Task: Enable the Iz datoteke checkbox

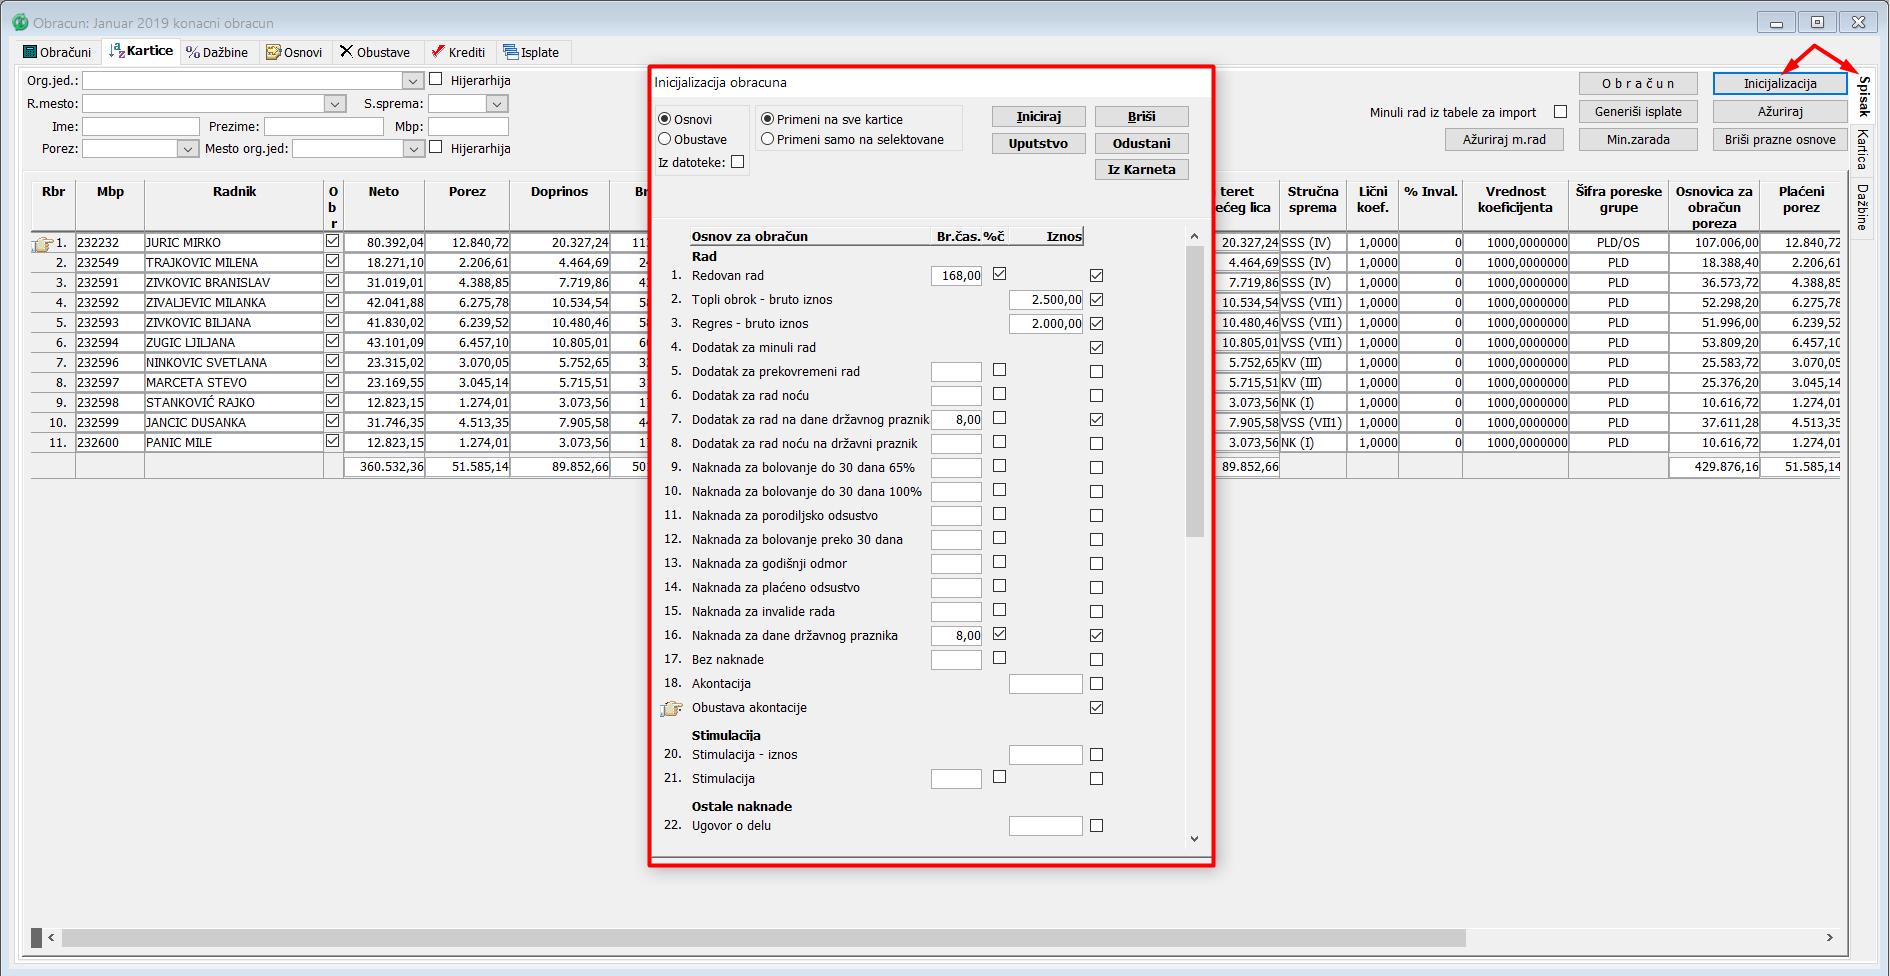Action: tap(738, 162)
